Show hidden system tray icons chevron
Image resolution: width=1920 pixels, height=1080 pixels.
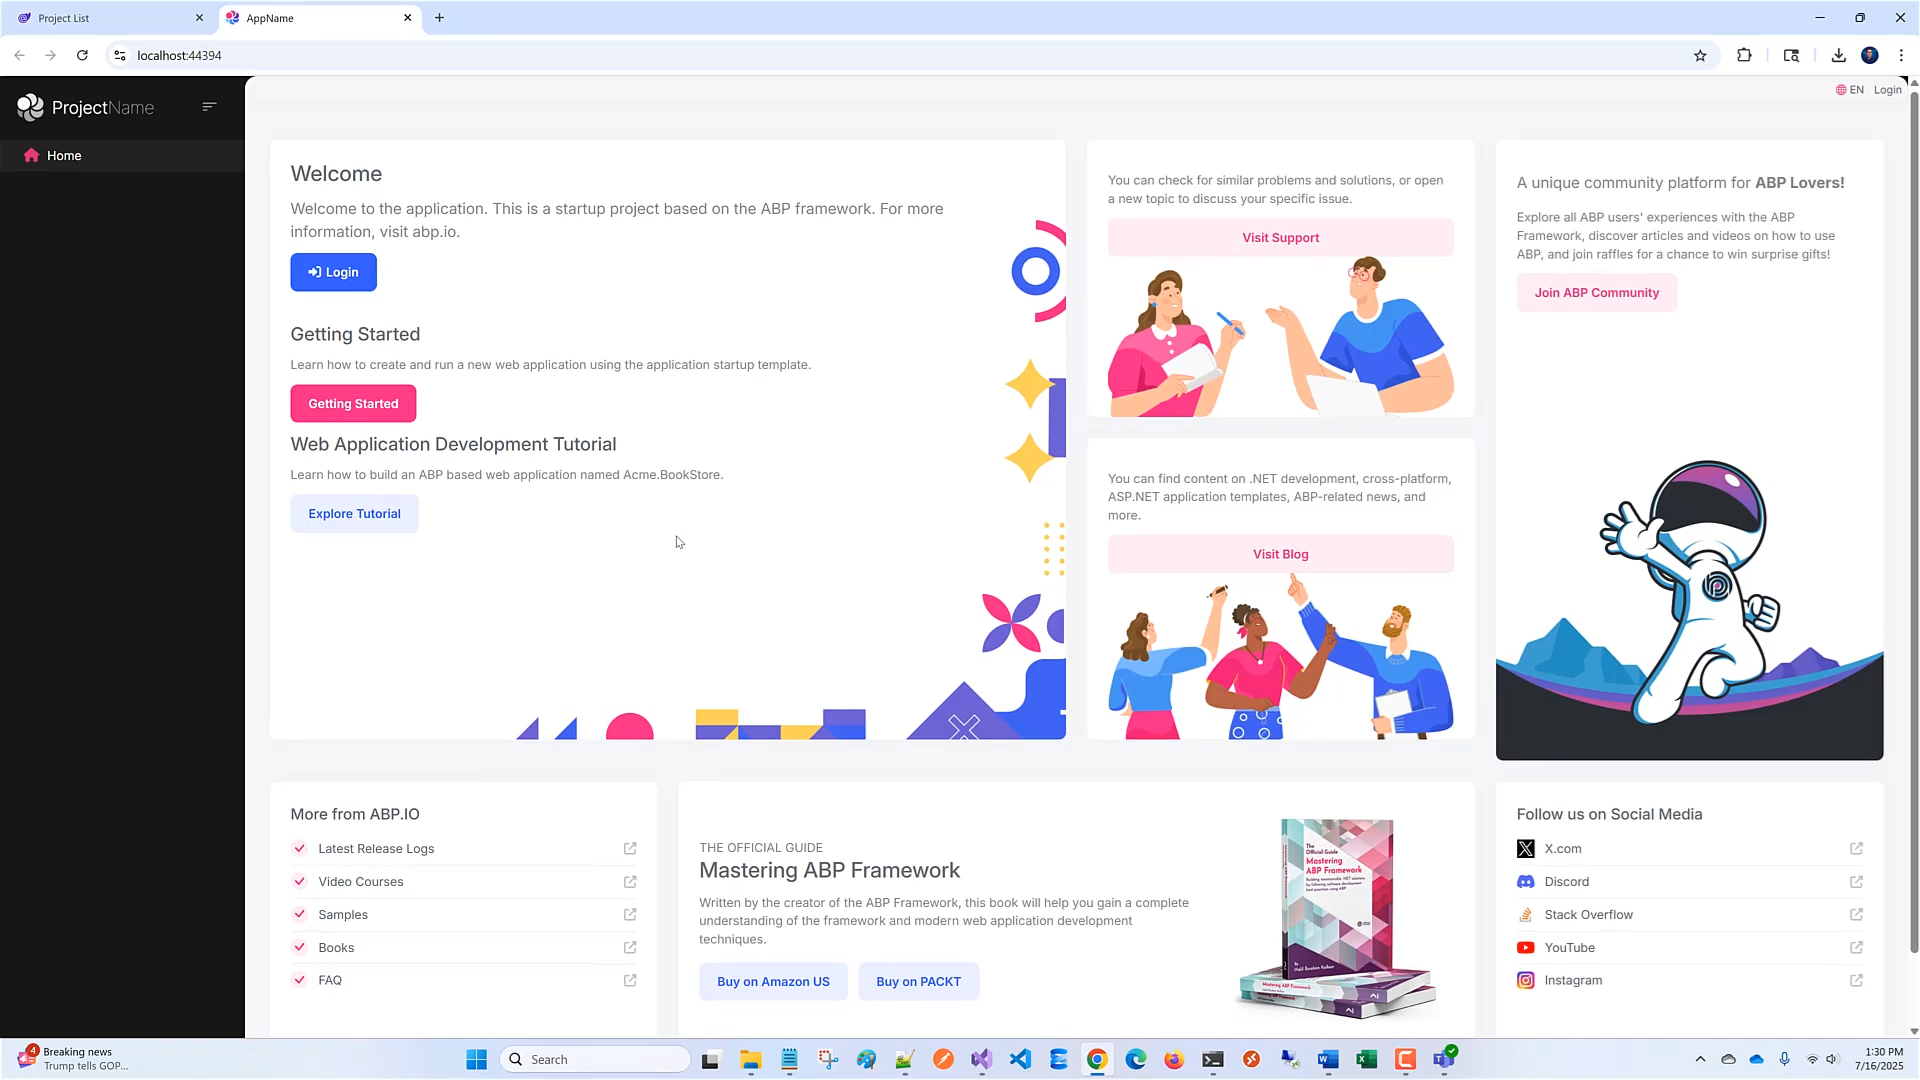[x=1700, y=1059]
